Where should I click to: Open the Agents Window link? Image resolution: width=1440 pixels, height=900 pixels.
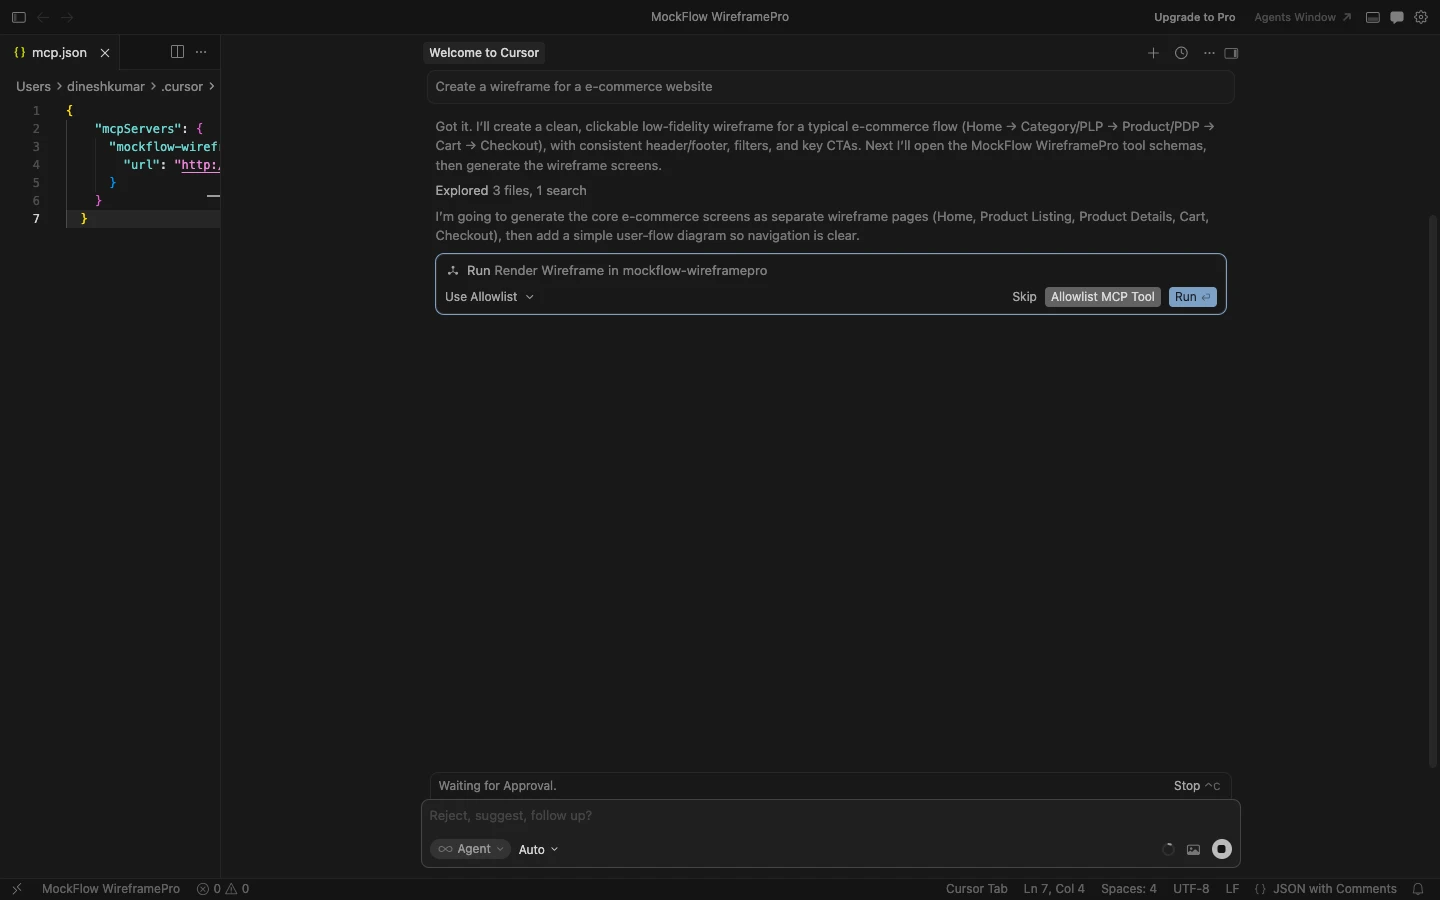(1302, 17)
